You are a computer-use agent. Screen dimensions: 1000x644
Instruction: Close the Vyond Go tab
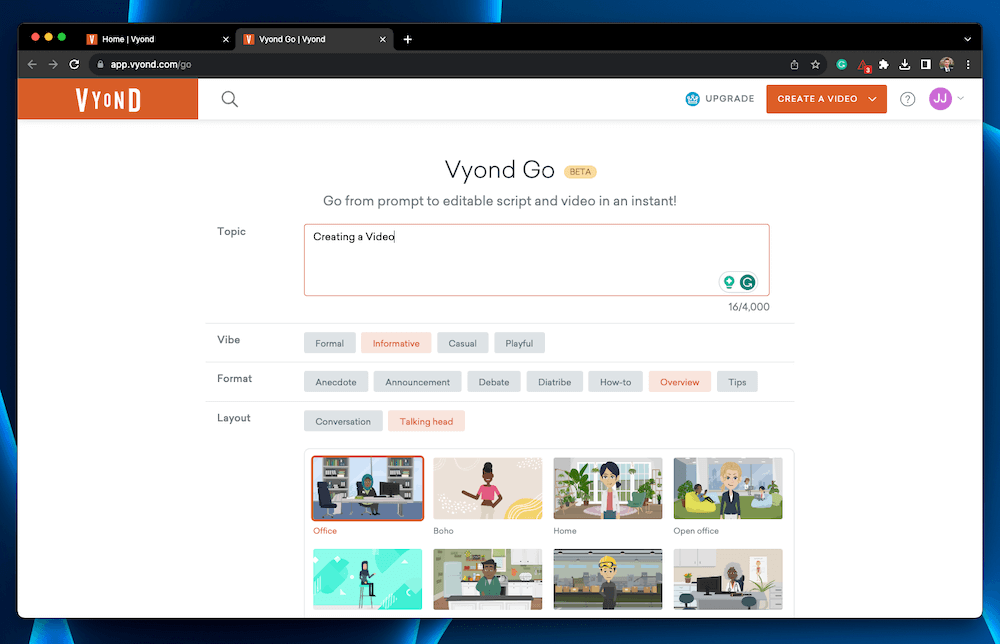click(383, 40)
